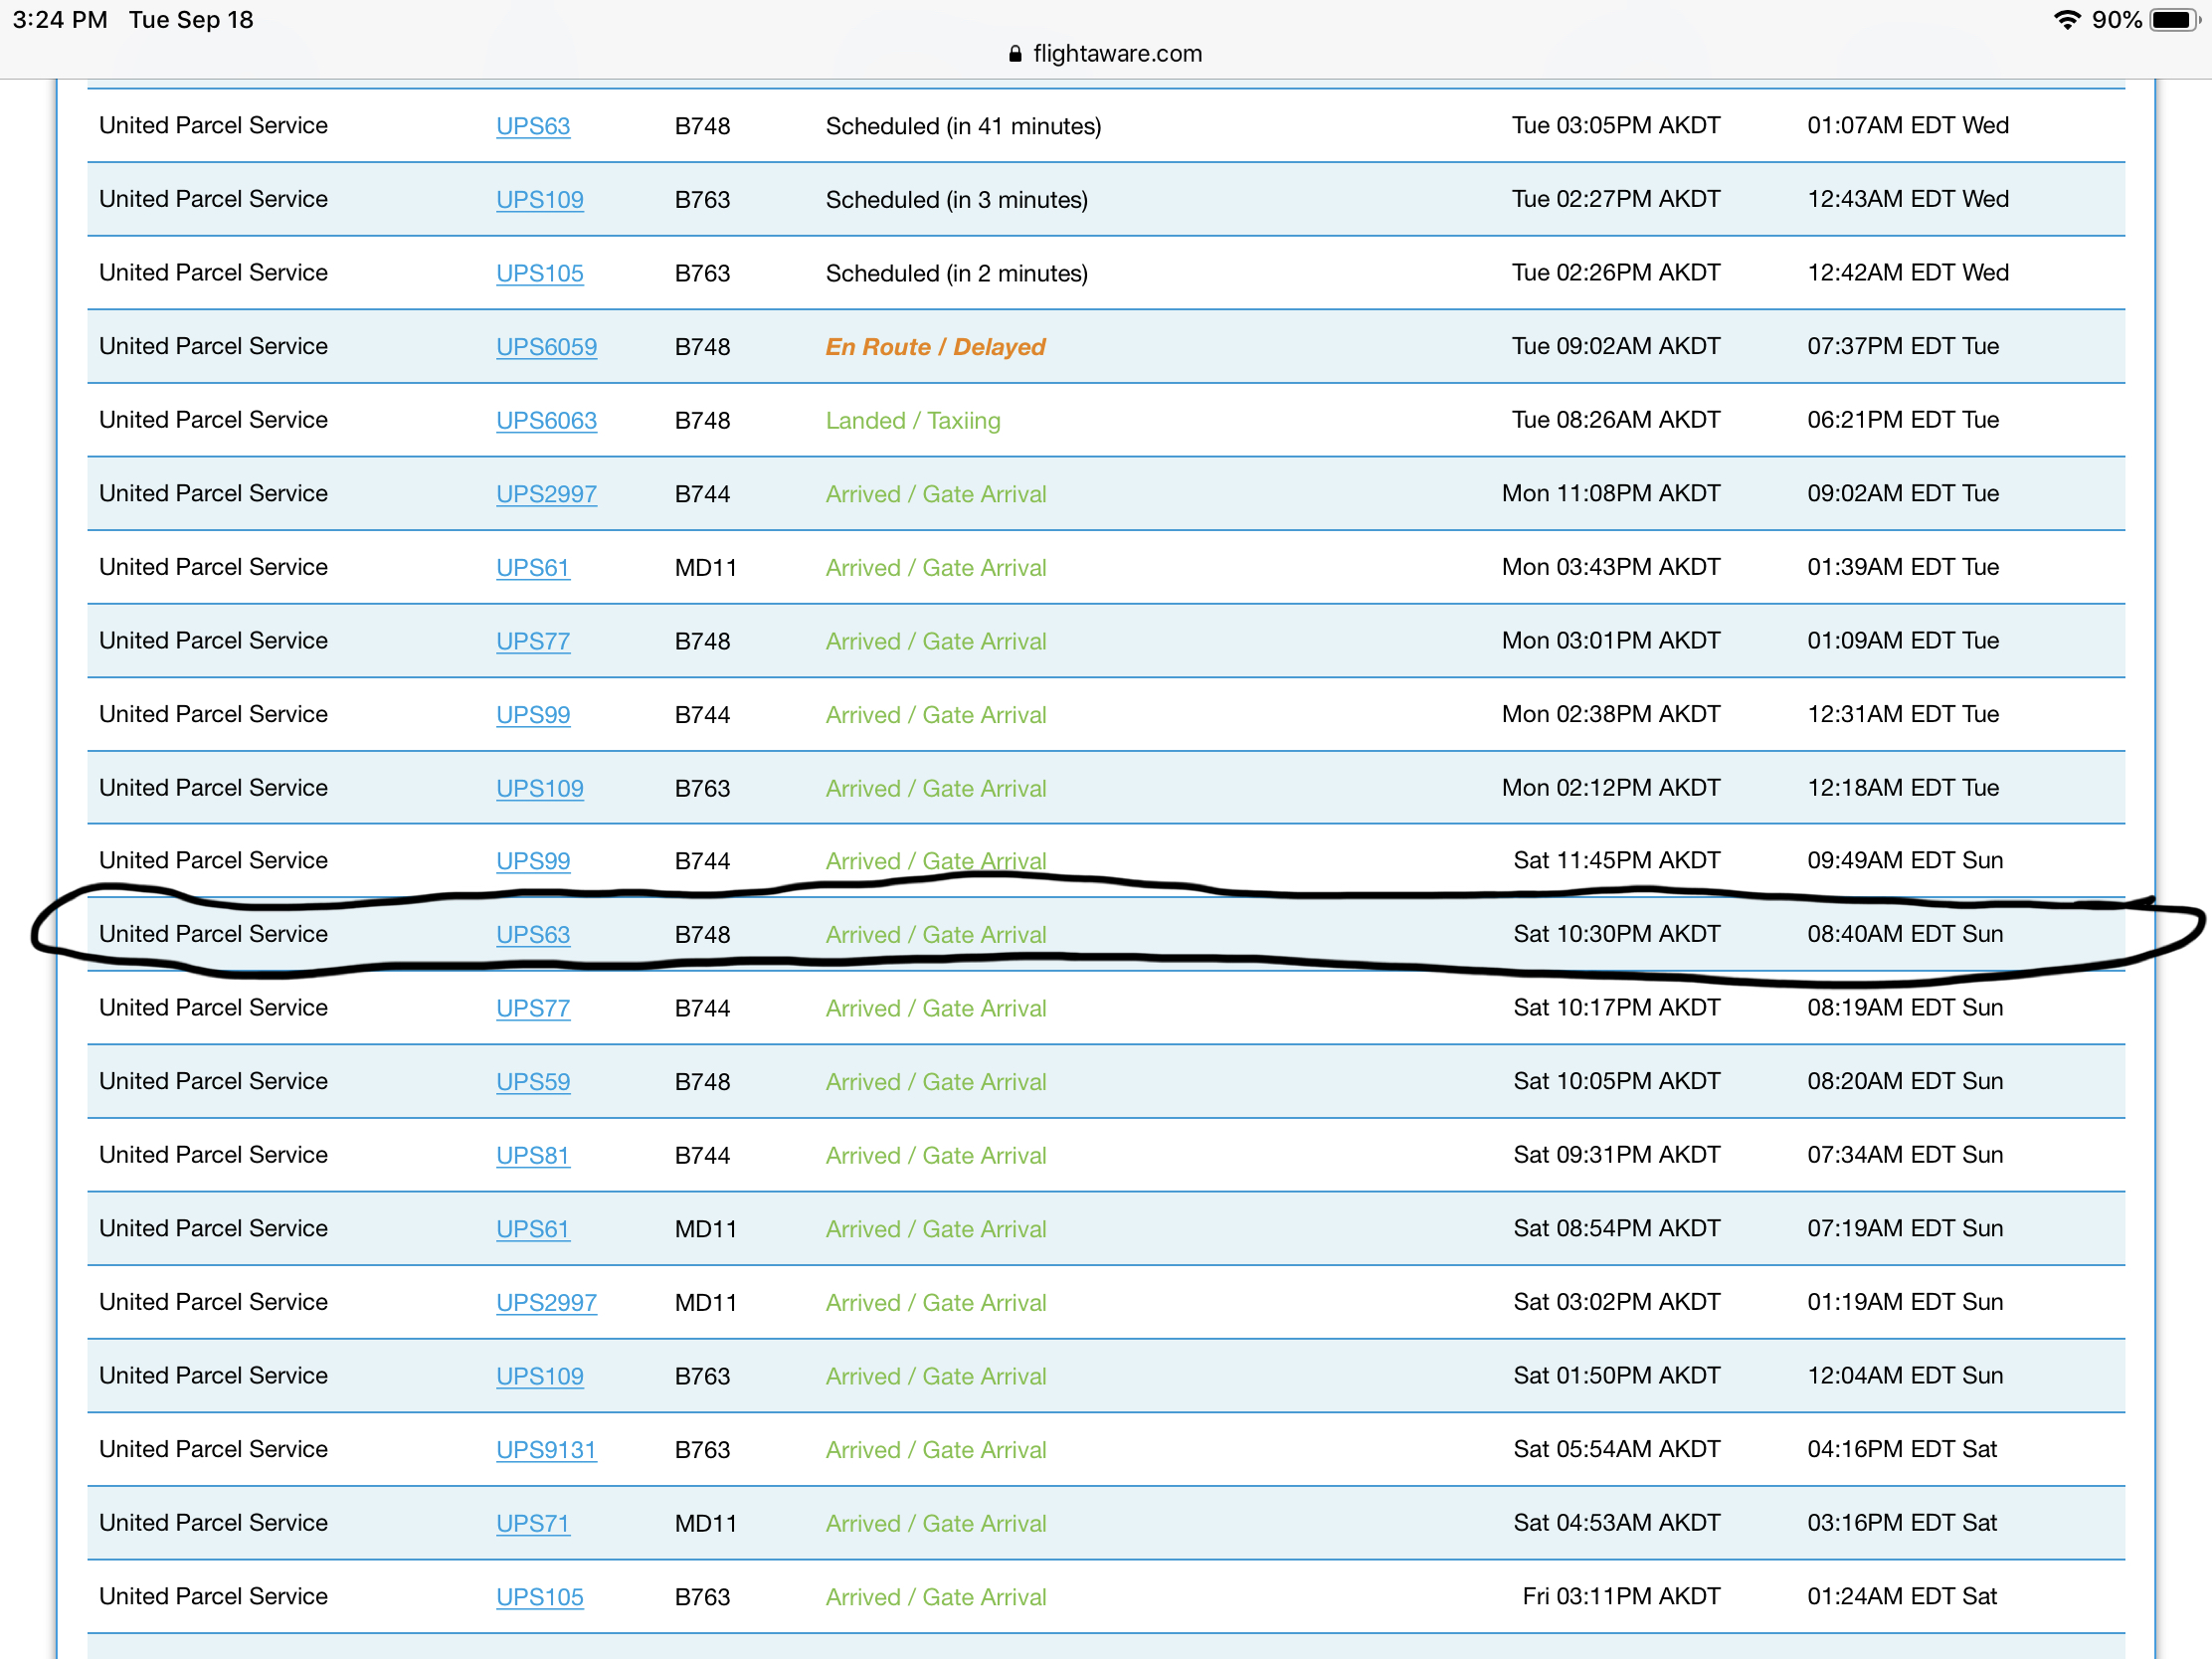Open UPS109 scheduled in 3 minutes

[x=539, y=200]
